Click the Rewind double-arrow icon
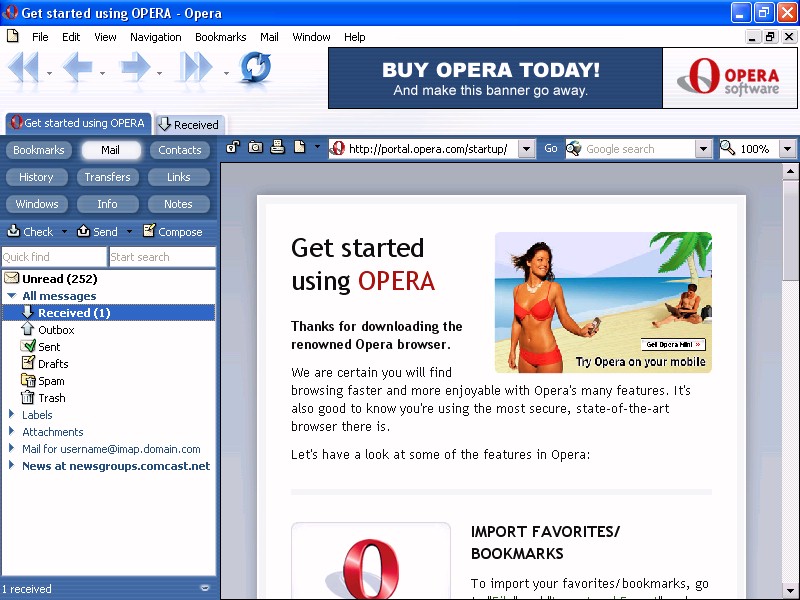 [x=24, y=68]
